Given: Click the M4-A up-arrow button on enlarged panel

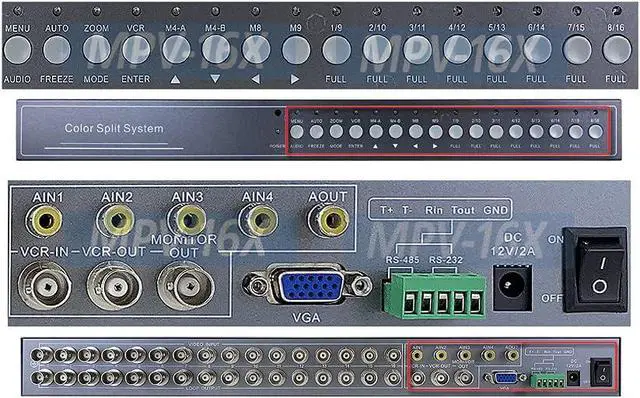Looking at the screenshot, I should click(176, 50).
